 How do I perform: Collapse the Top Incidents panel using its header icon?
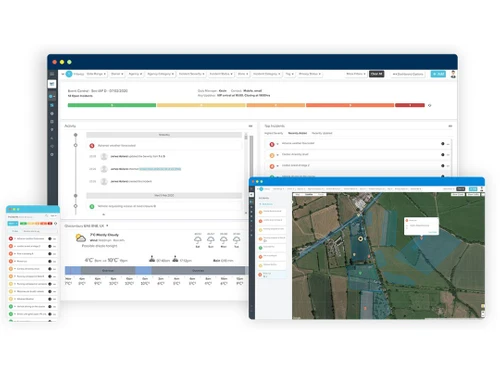tap(450, 126)
